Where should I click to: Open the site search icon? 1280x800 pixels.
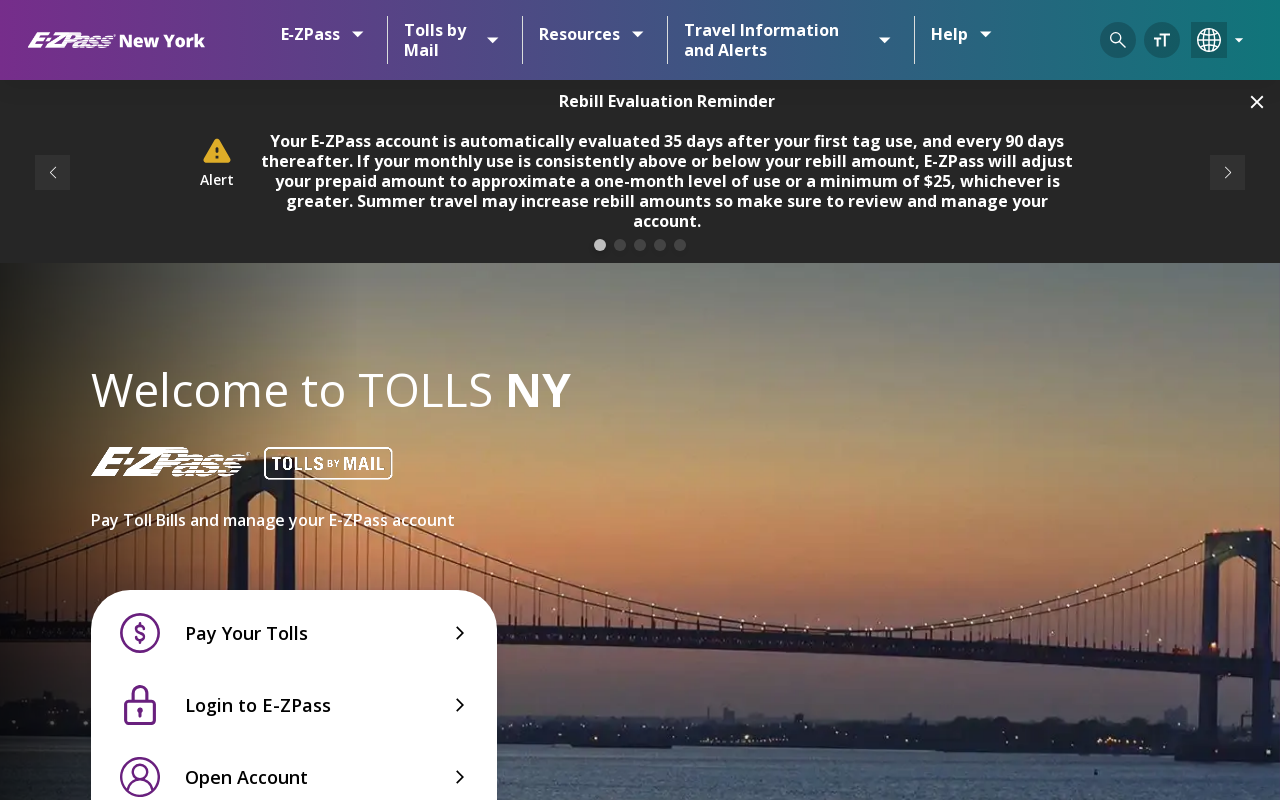coord(1118,40)
